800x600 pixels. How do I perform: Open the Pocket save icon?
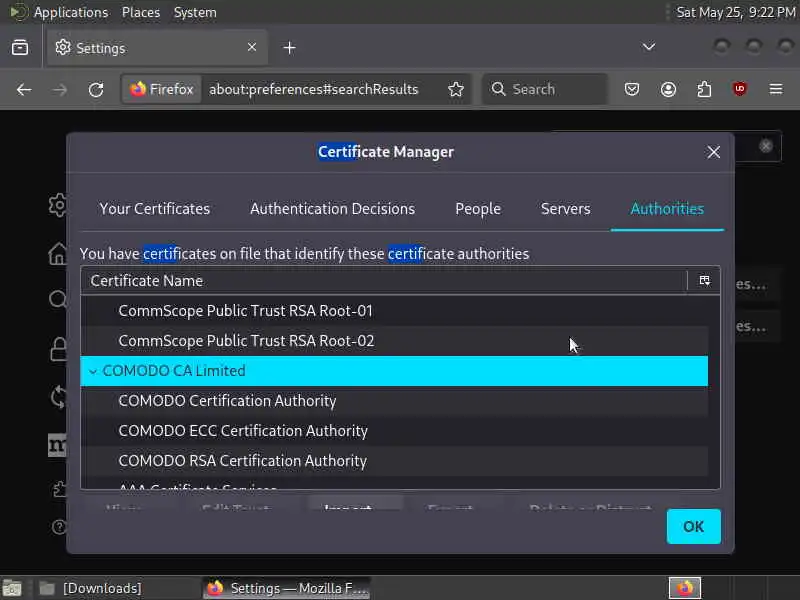click(x=632, y=90)
